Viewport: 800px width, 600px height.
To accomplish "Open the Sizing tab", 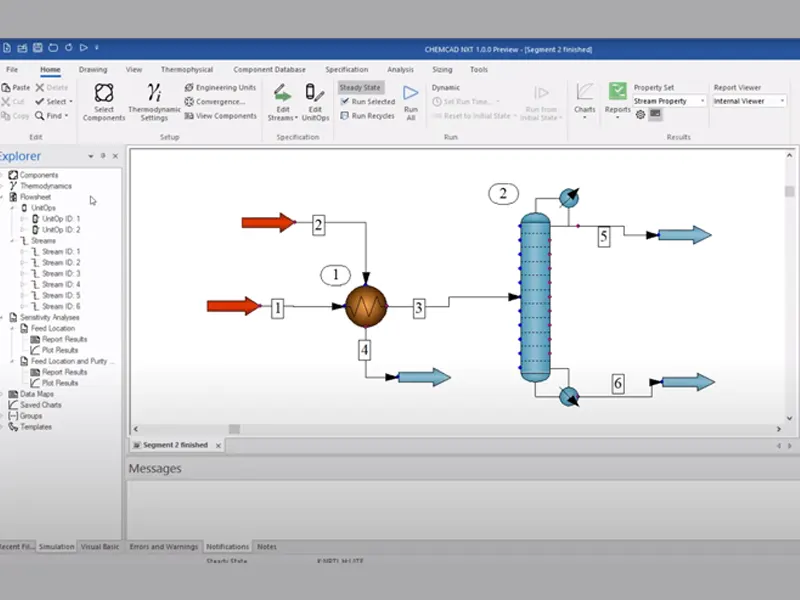I will (x=442, y=69).
